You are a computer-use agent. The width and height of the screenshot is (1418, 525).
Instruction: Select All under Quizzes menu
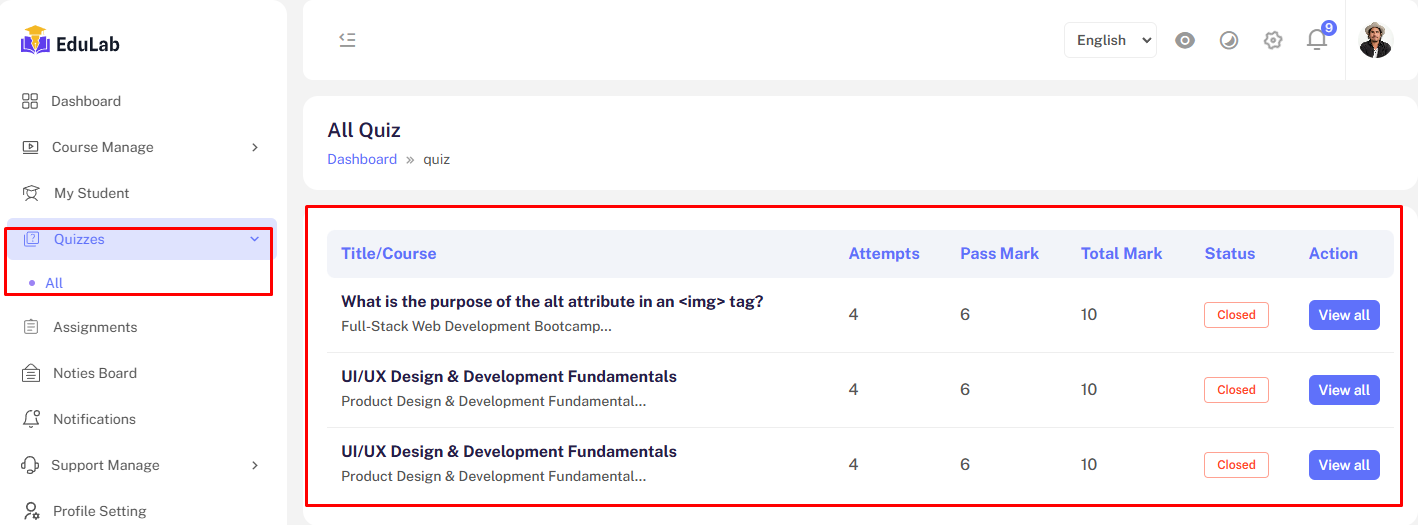54,283
